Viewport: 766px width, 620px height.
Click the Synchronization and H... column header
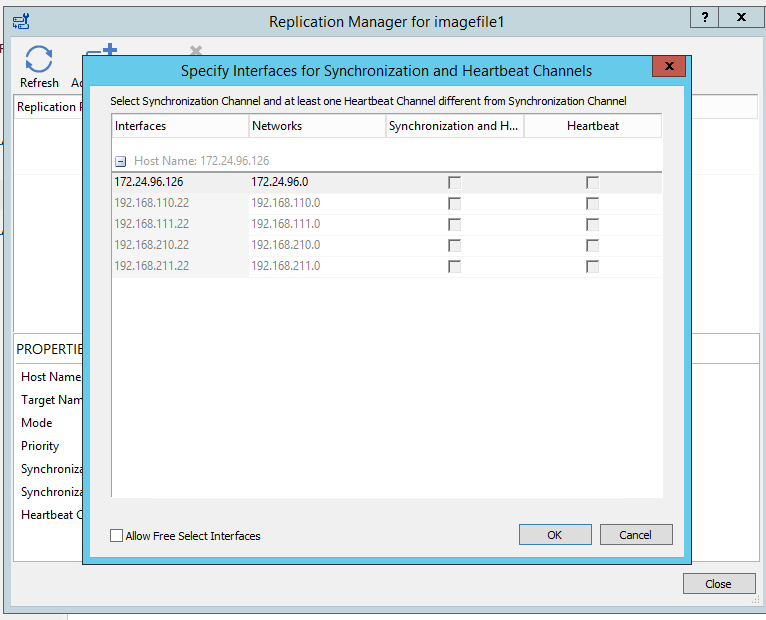(x=455, y=126)
